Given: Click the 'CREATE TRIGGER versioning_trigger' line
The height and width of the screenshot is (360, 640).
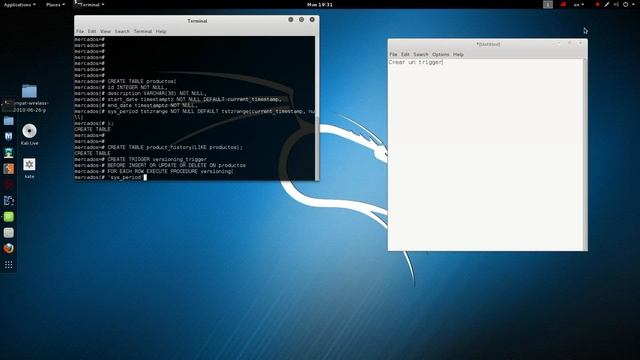Looking at the screenshot, I should 140,159.
